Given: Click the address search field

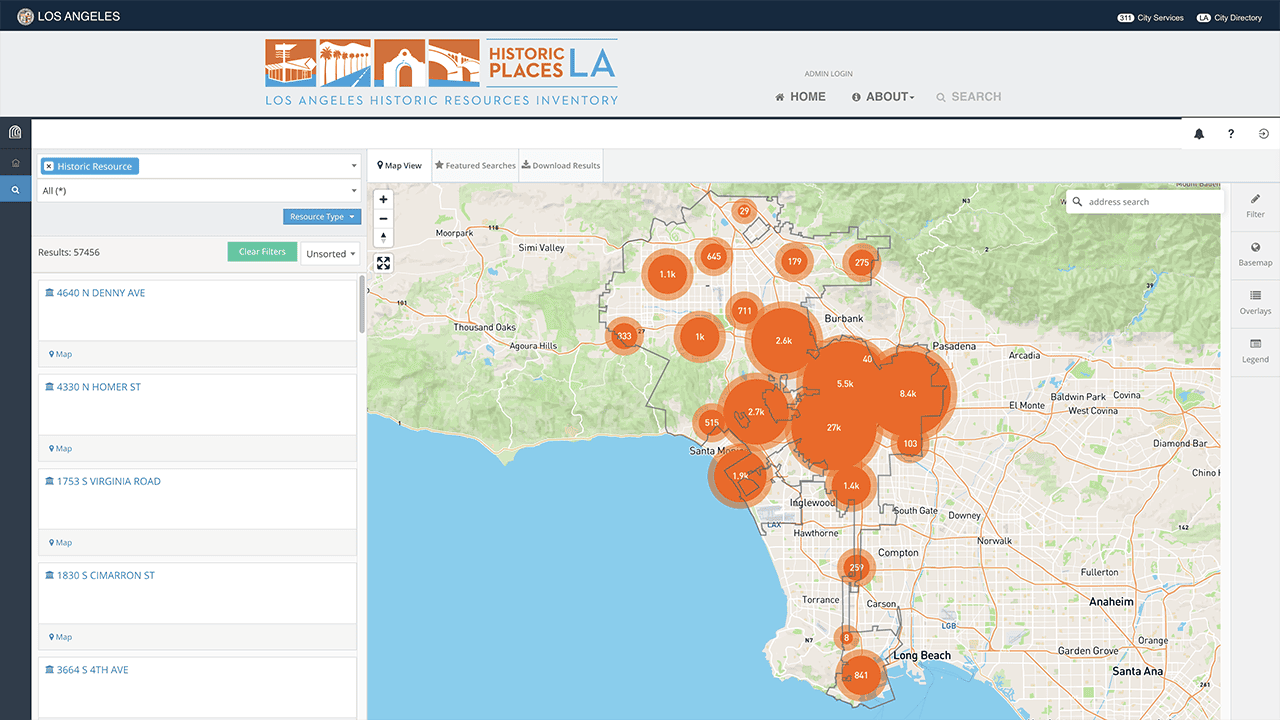Looking at the screenshot, I should (1150, 202).
